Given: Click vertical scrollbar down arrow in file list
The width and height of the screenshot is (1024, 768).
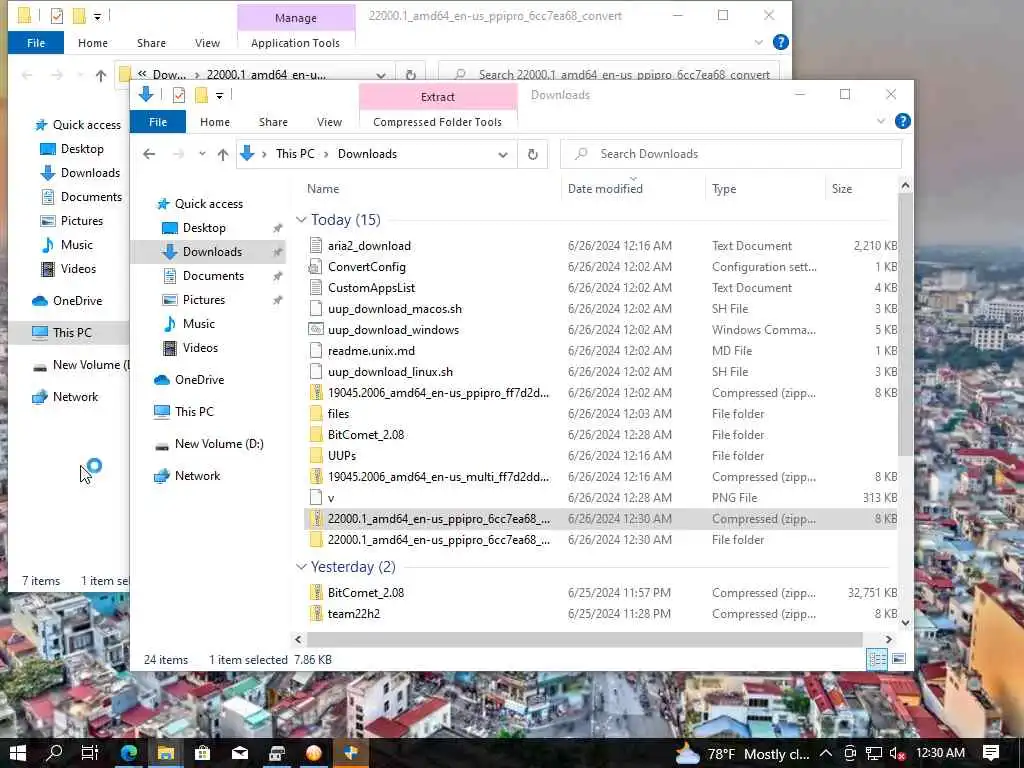Looking at the screenshot, I should point(905,622).
